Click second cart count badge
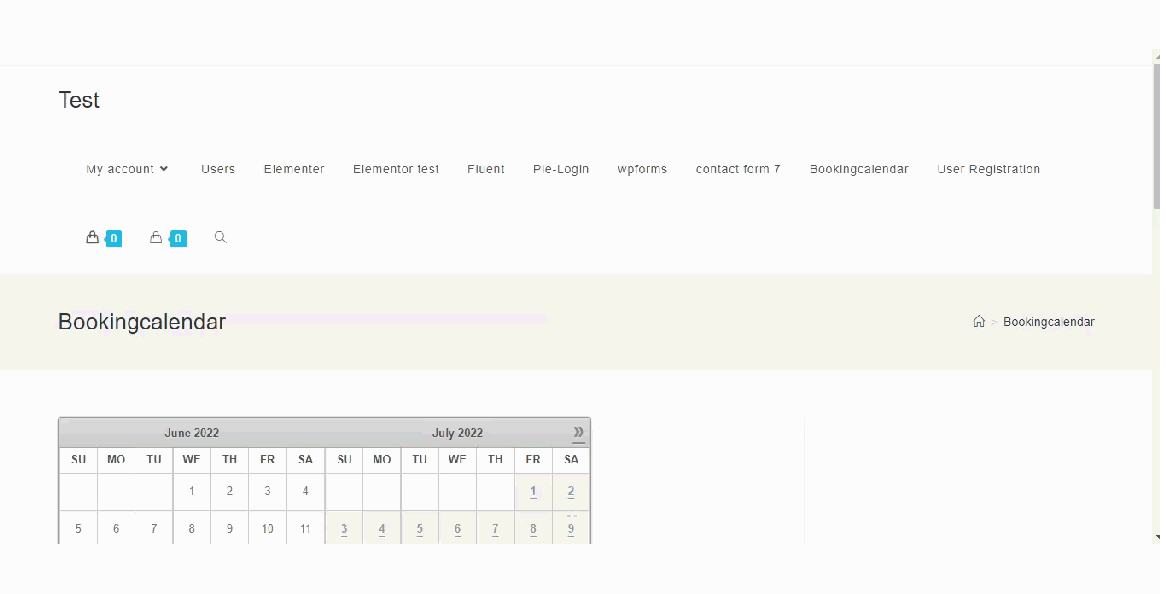 [x=178, y=239]
